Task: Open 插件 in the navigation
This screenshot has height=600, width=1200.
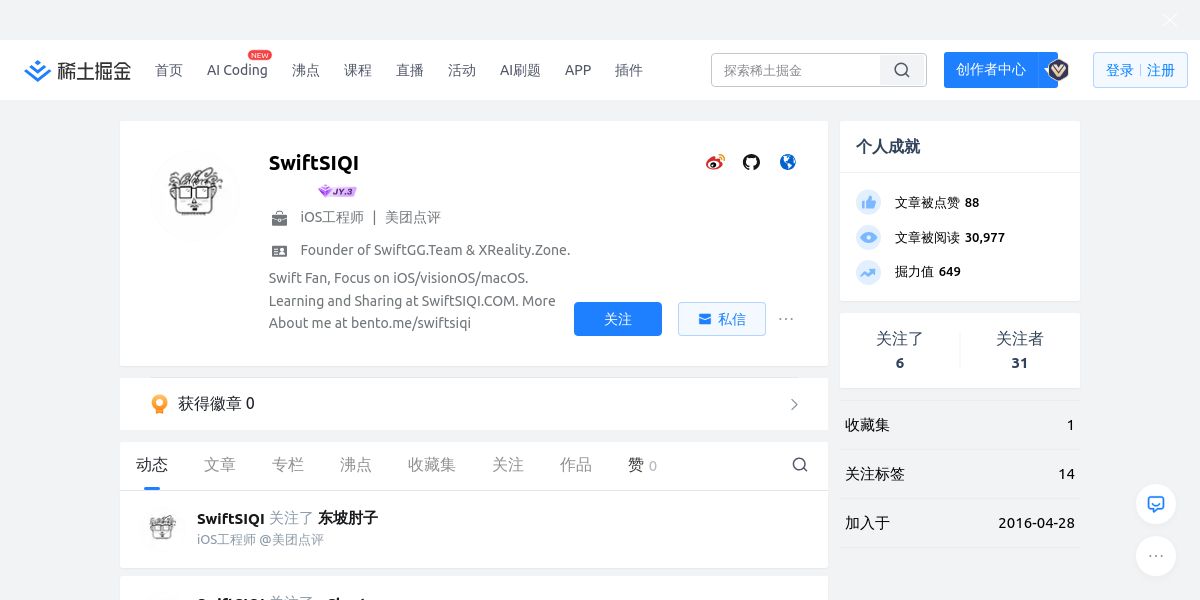Action: pos(629,70)
